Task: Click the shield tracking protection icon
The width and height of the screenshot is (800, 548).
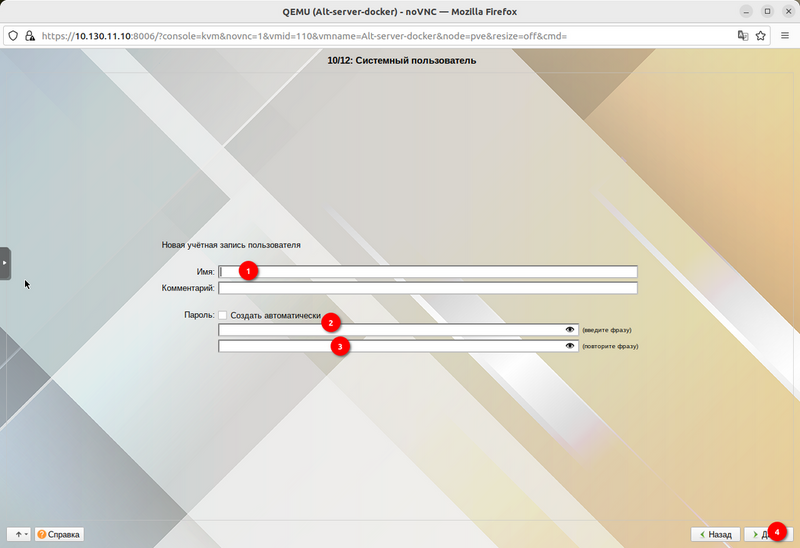Action: click(x=13, y=35)
